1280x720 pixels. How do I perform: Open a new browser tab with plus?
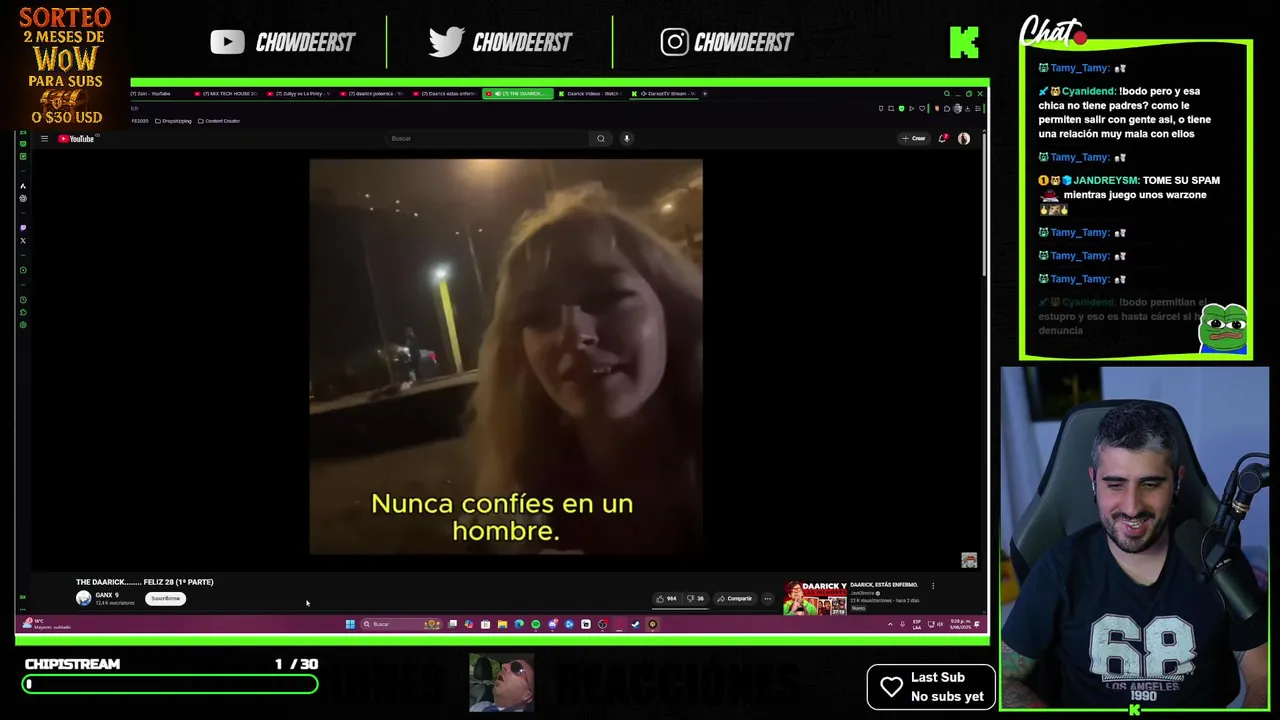coord(705,94)
